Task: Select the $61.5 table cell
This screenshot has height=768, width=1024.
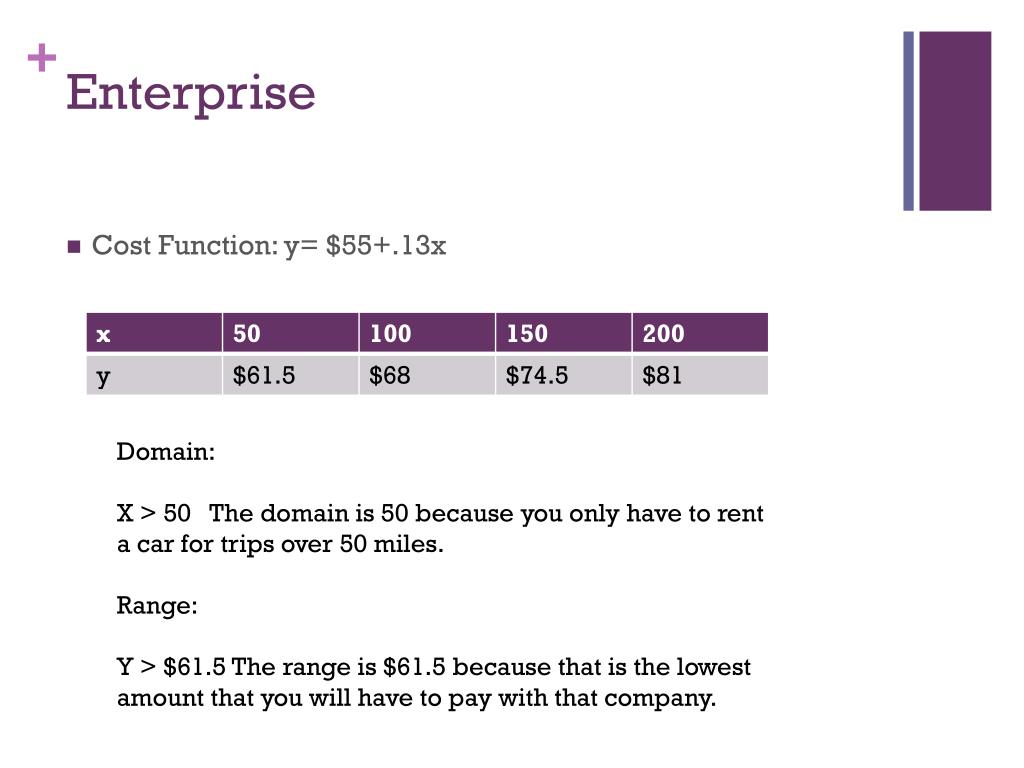Action: pos(290,375)
